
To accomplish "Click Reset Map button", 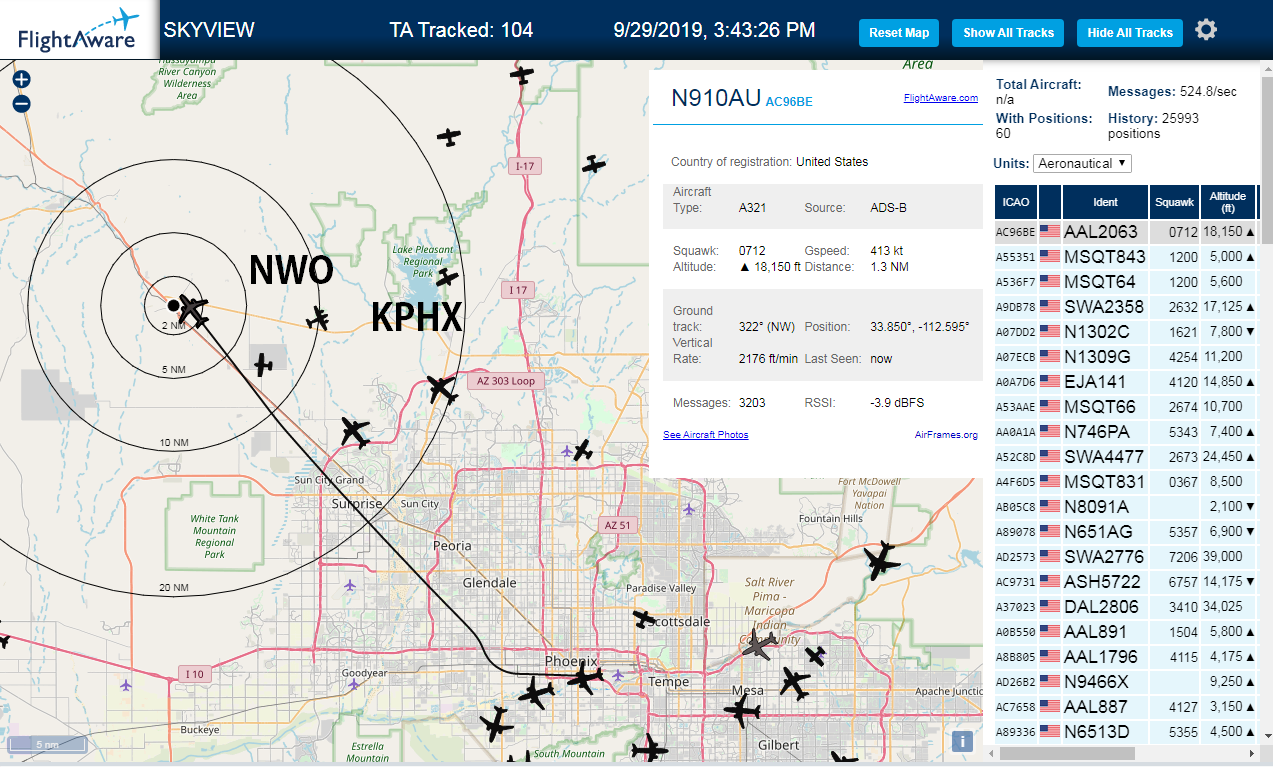I will 899,33.
